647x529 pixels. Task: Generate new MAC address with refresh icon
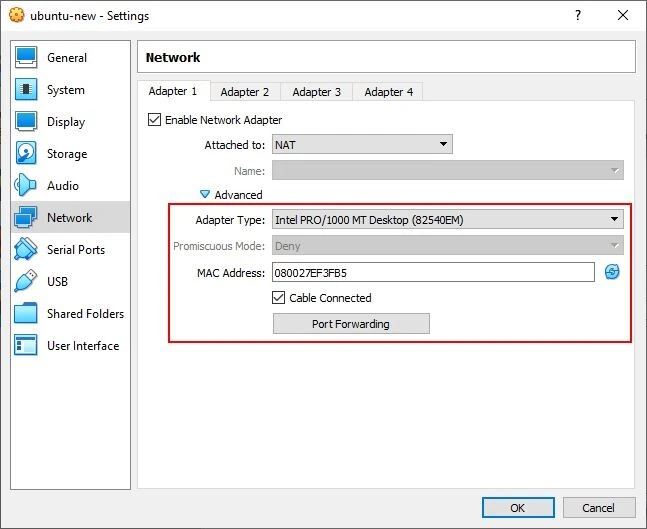[612, 272]
